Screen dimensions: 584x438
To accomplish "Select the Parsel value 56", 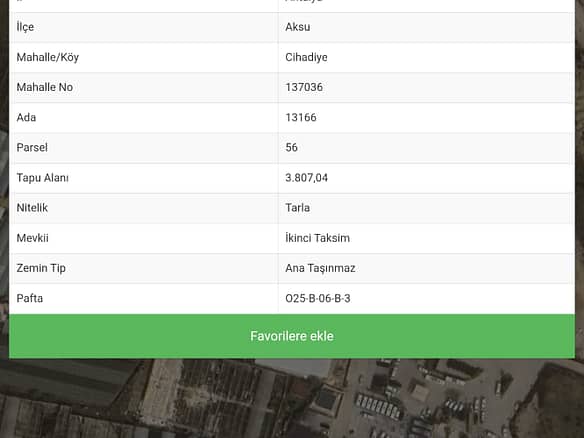I will pyautogui.click(x=291, y=147).
